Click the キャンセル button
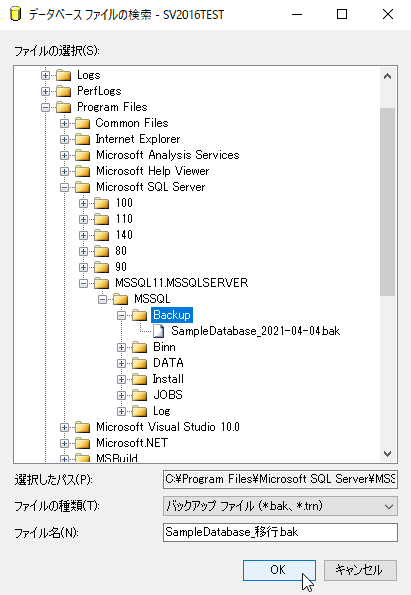The image size is (411, 595). pyautogui.click(x=360, y=570)
